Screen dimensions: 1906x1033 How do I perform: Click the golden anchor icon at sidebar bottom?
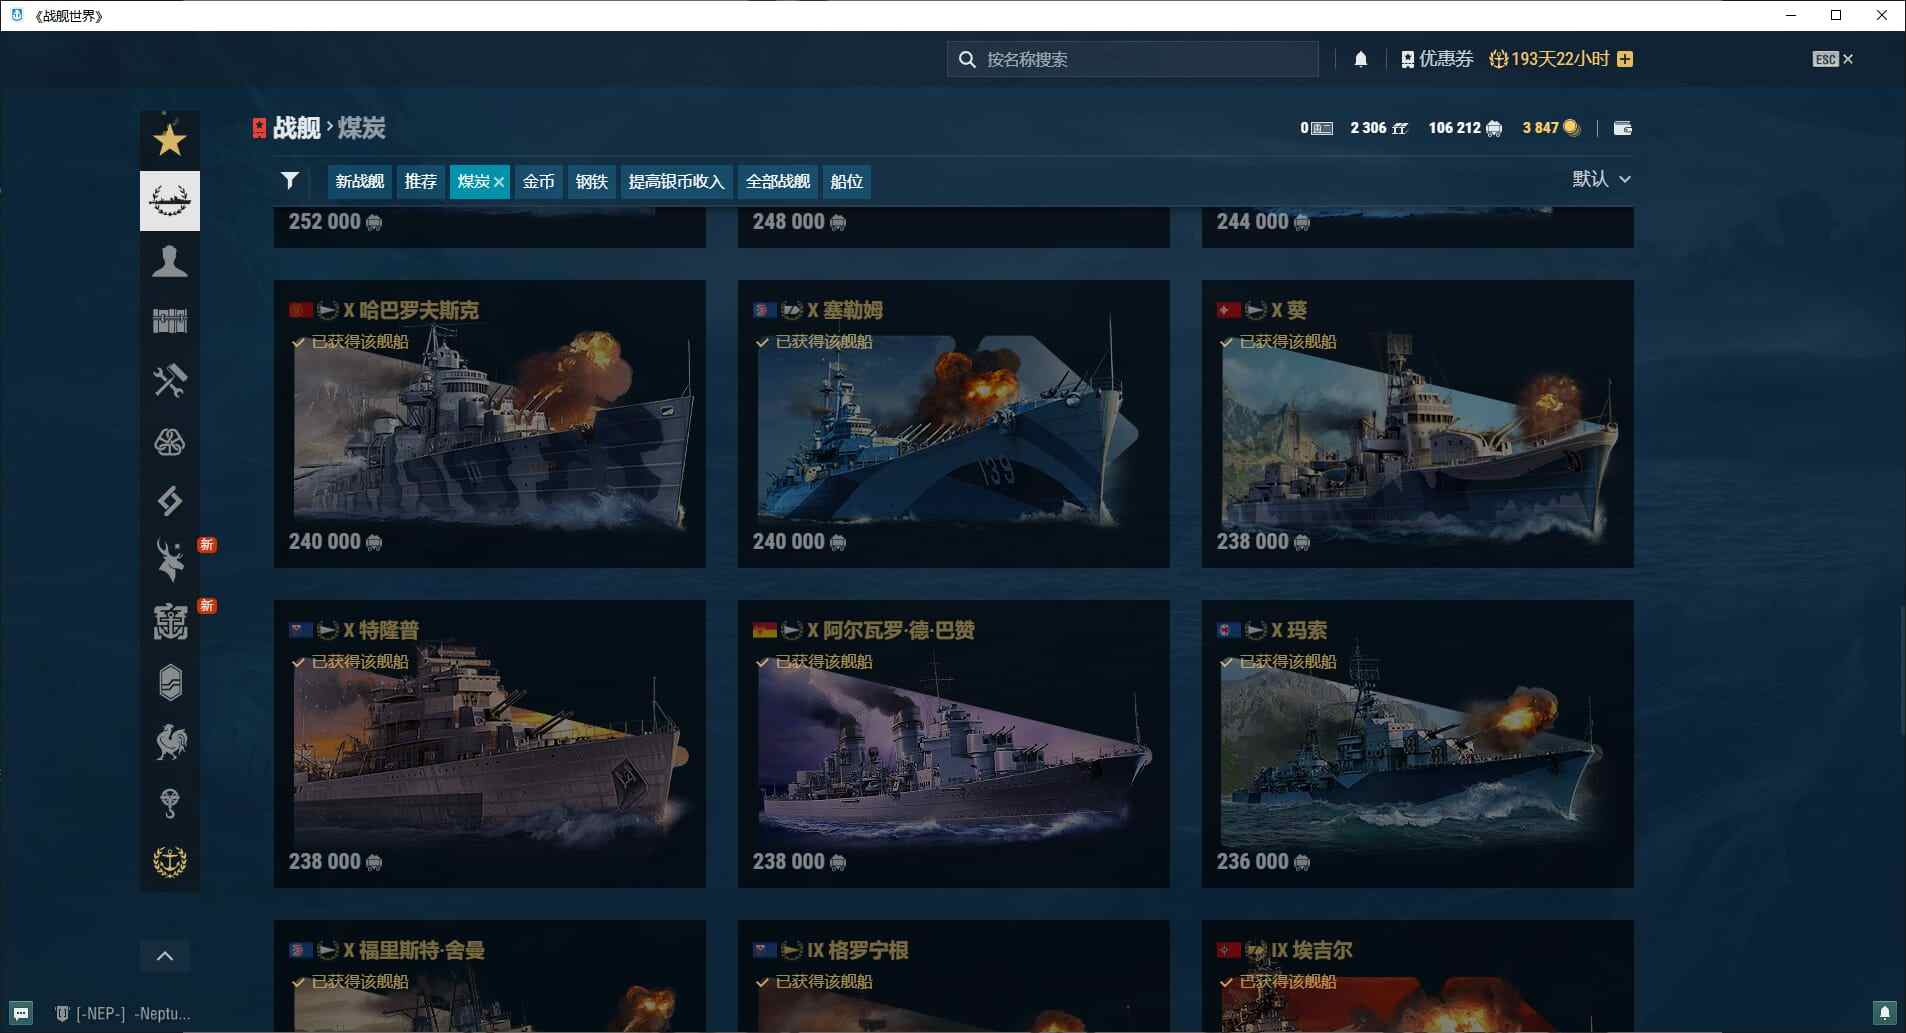(169, 860)
